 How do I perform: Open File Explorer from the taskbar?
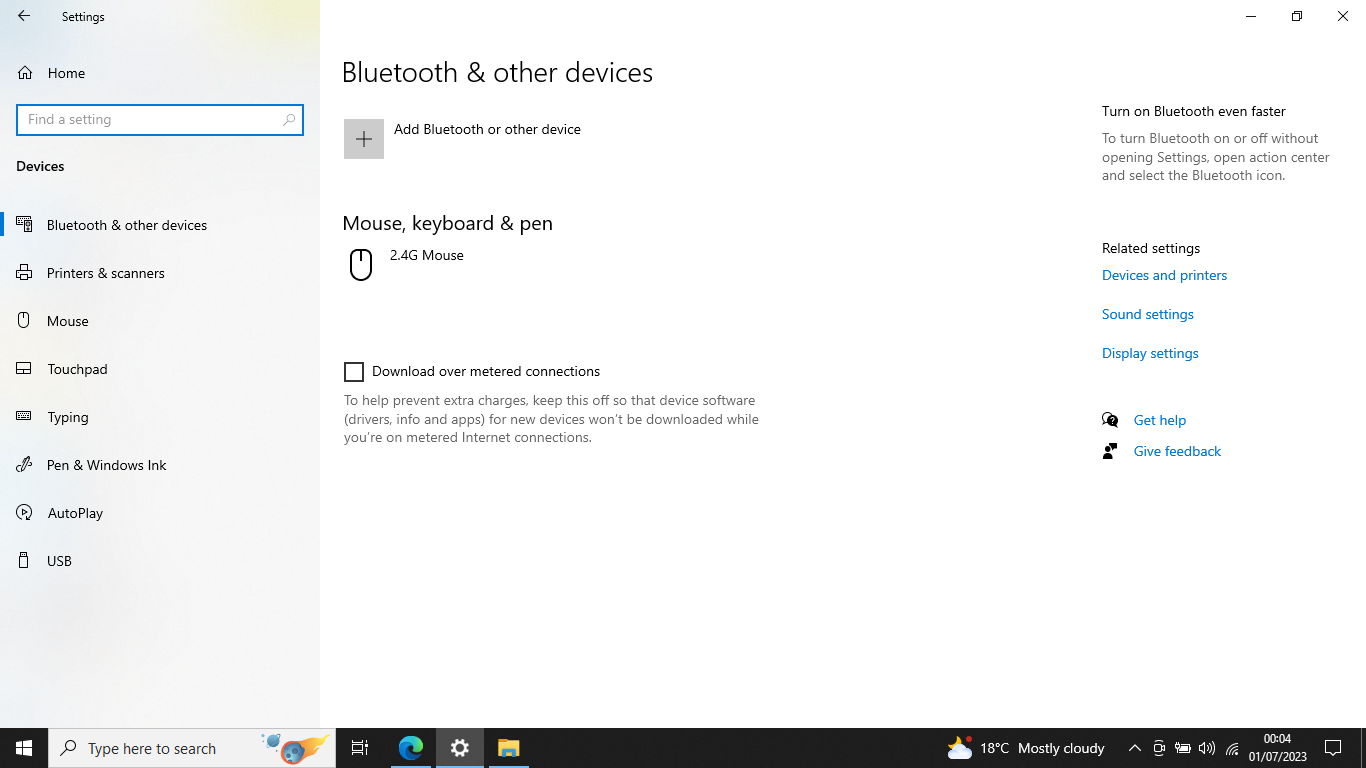(x=508, y=747)
